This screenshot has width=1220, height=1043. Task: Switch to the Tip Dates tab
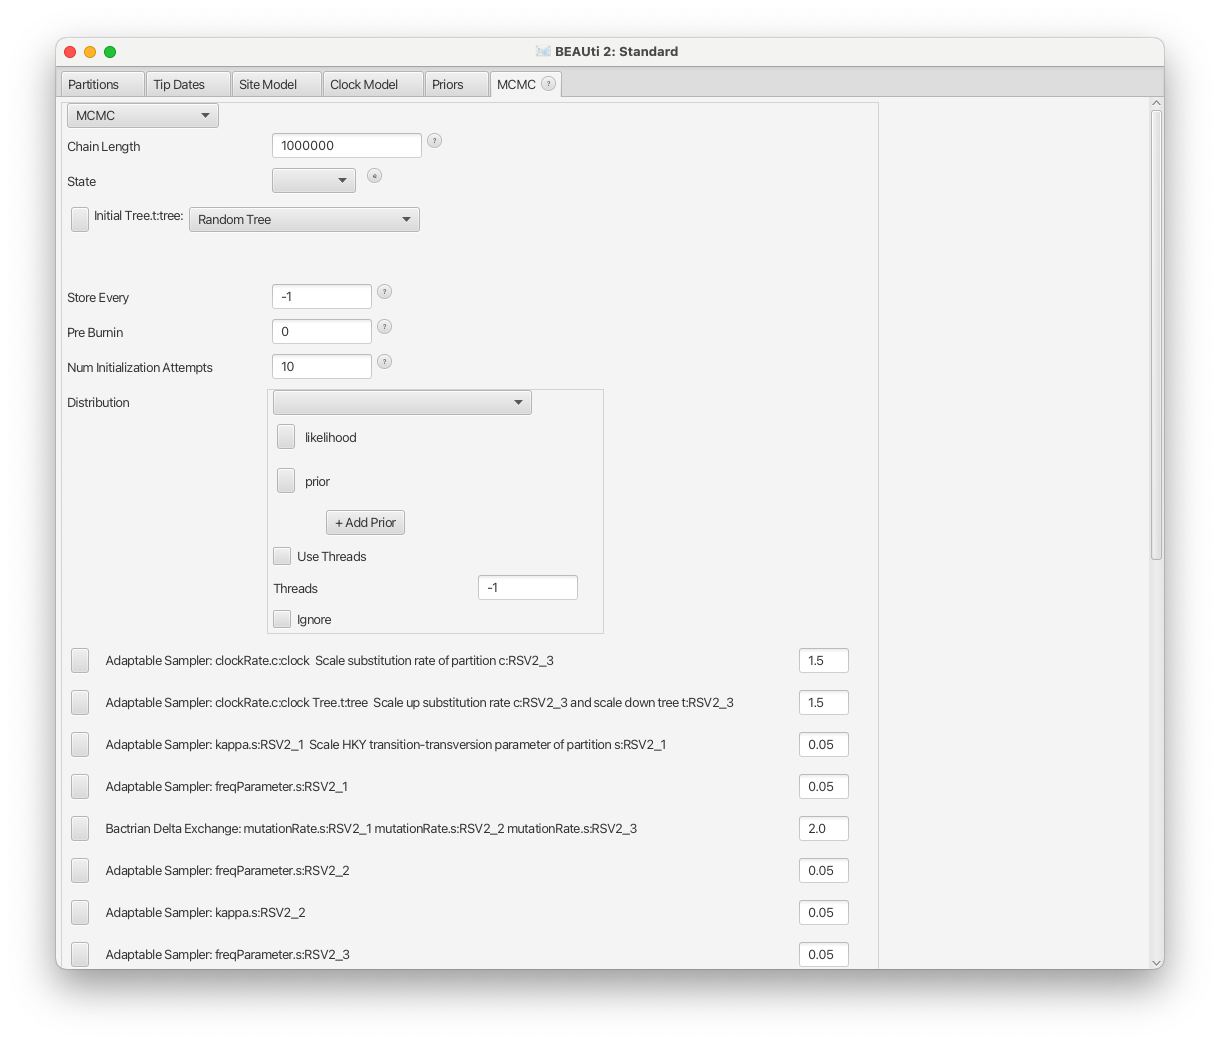point(188,84)
